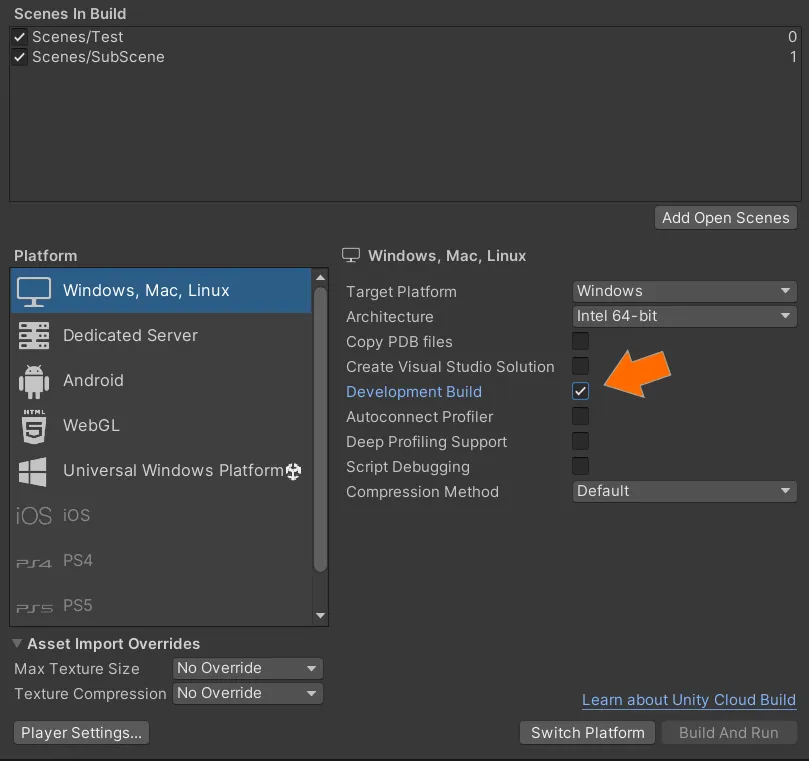Click the Unity badge beside Universal Windows Platform
Screen dimensions: 809x761
(x=294, y=471)
